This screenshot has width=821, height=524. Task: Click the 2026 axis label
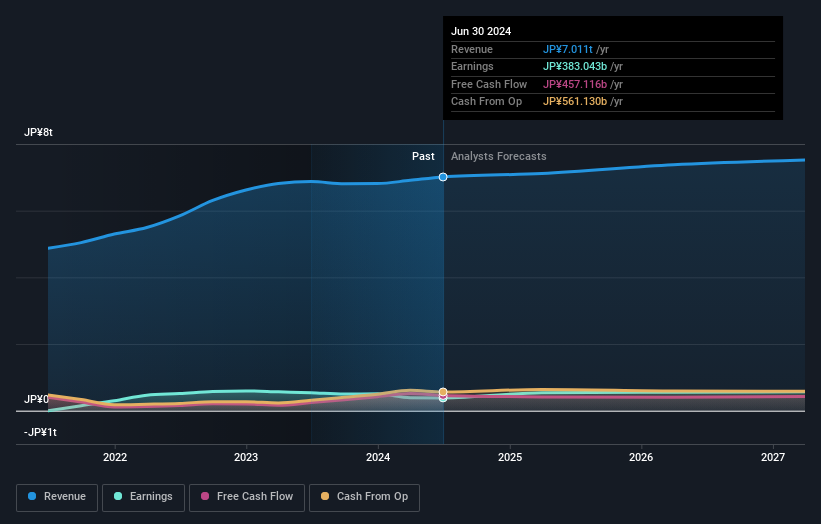641,457
